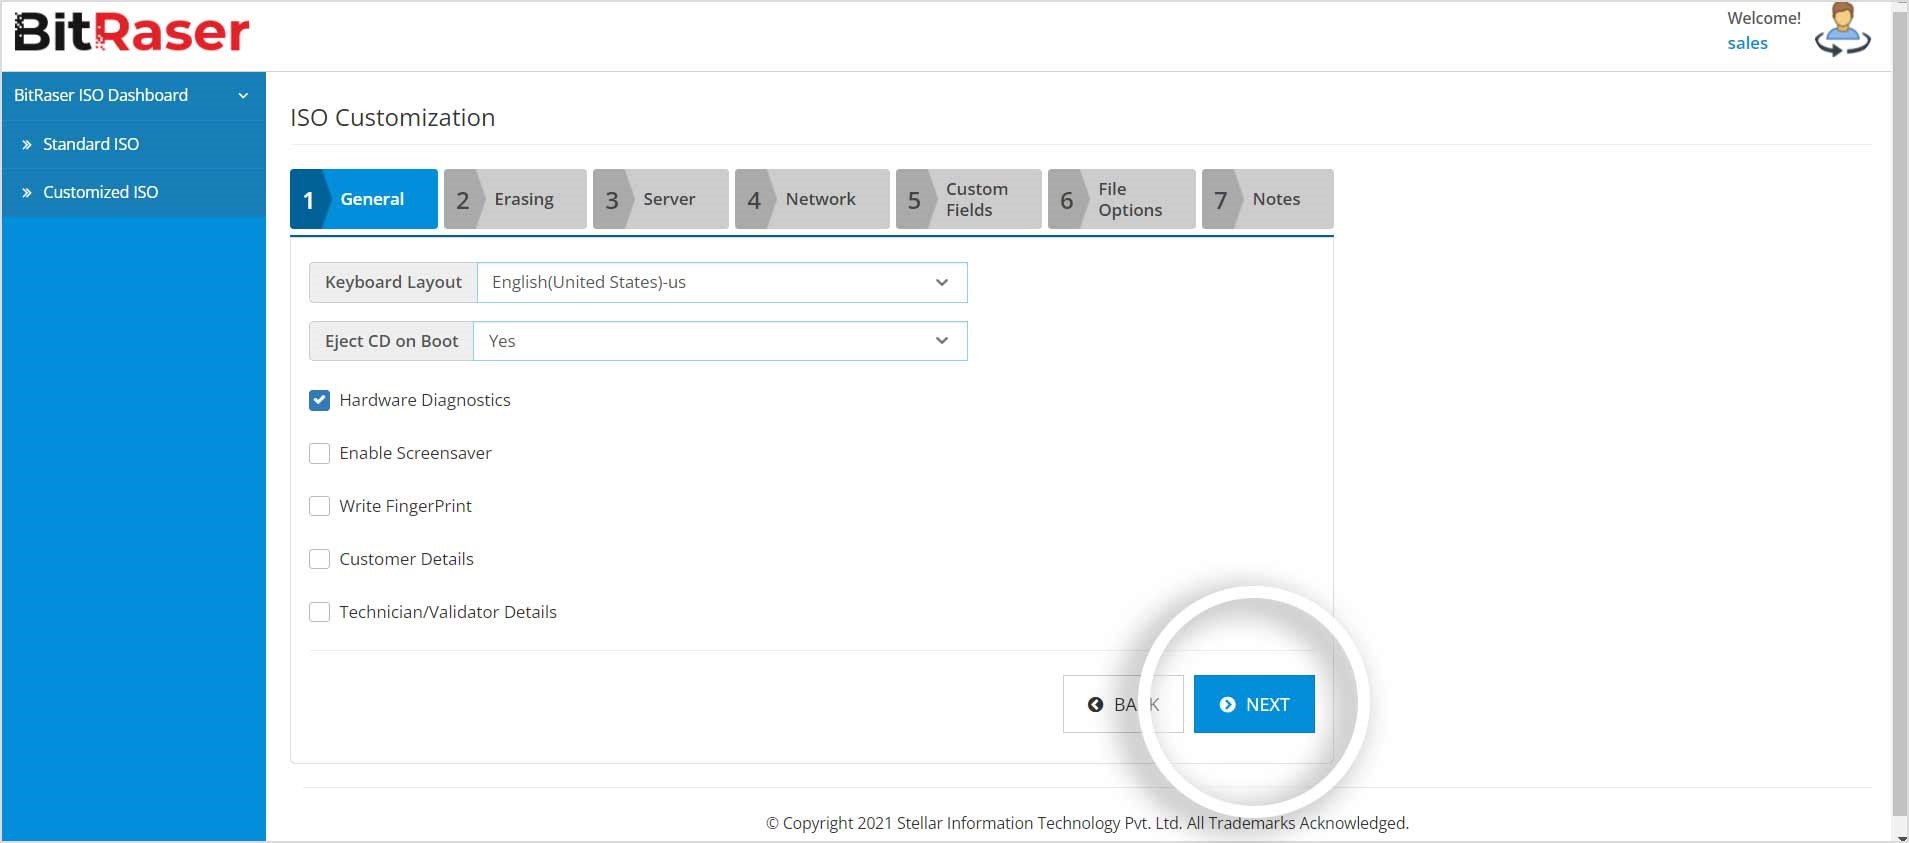1909x843 pixels.
Task: Click the Welcome! greeting text
Action: click(1764, 18)
